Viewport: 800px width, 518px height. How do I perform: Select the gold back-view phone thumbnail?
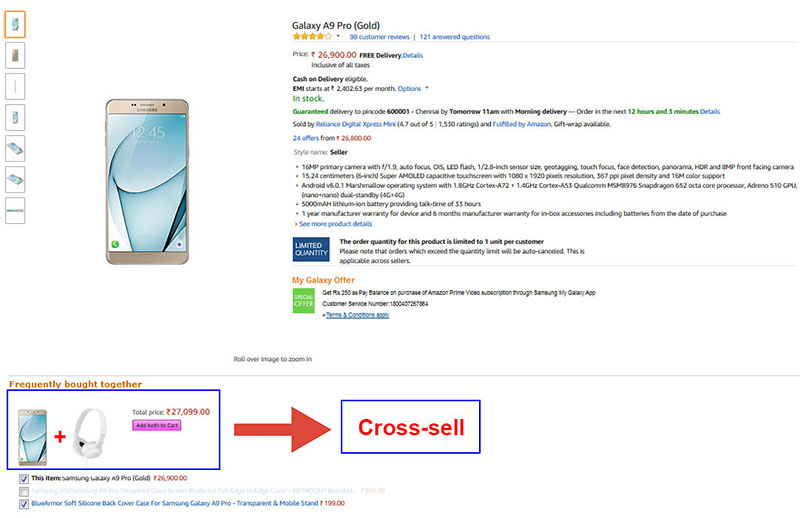click(15, 55)
